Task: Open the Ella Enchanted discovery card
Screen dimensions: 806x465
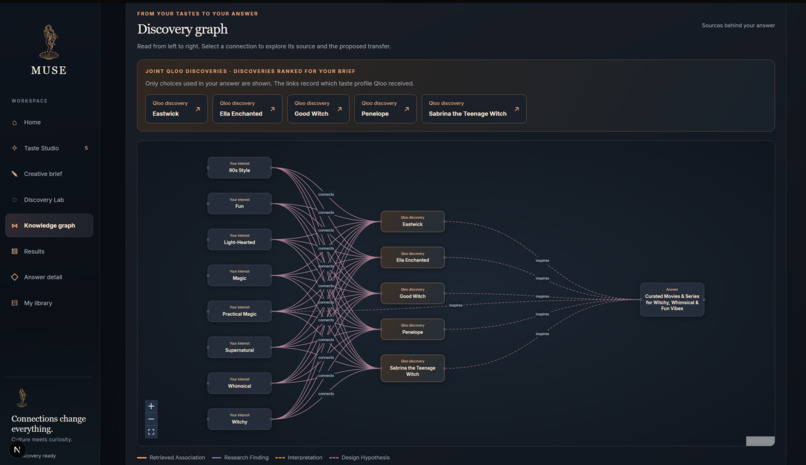Action: coord(247,108)
